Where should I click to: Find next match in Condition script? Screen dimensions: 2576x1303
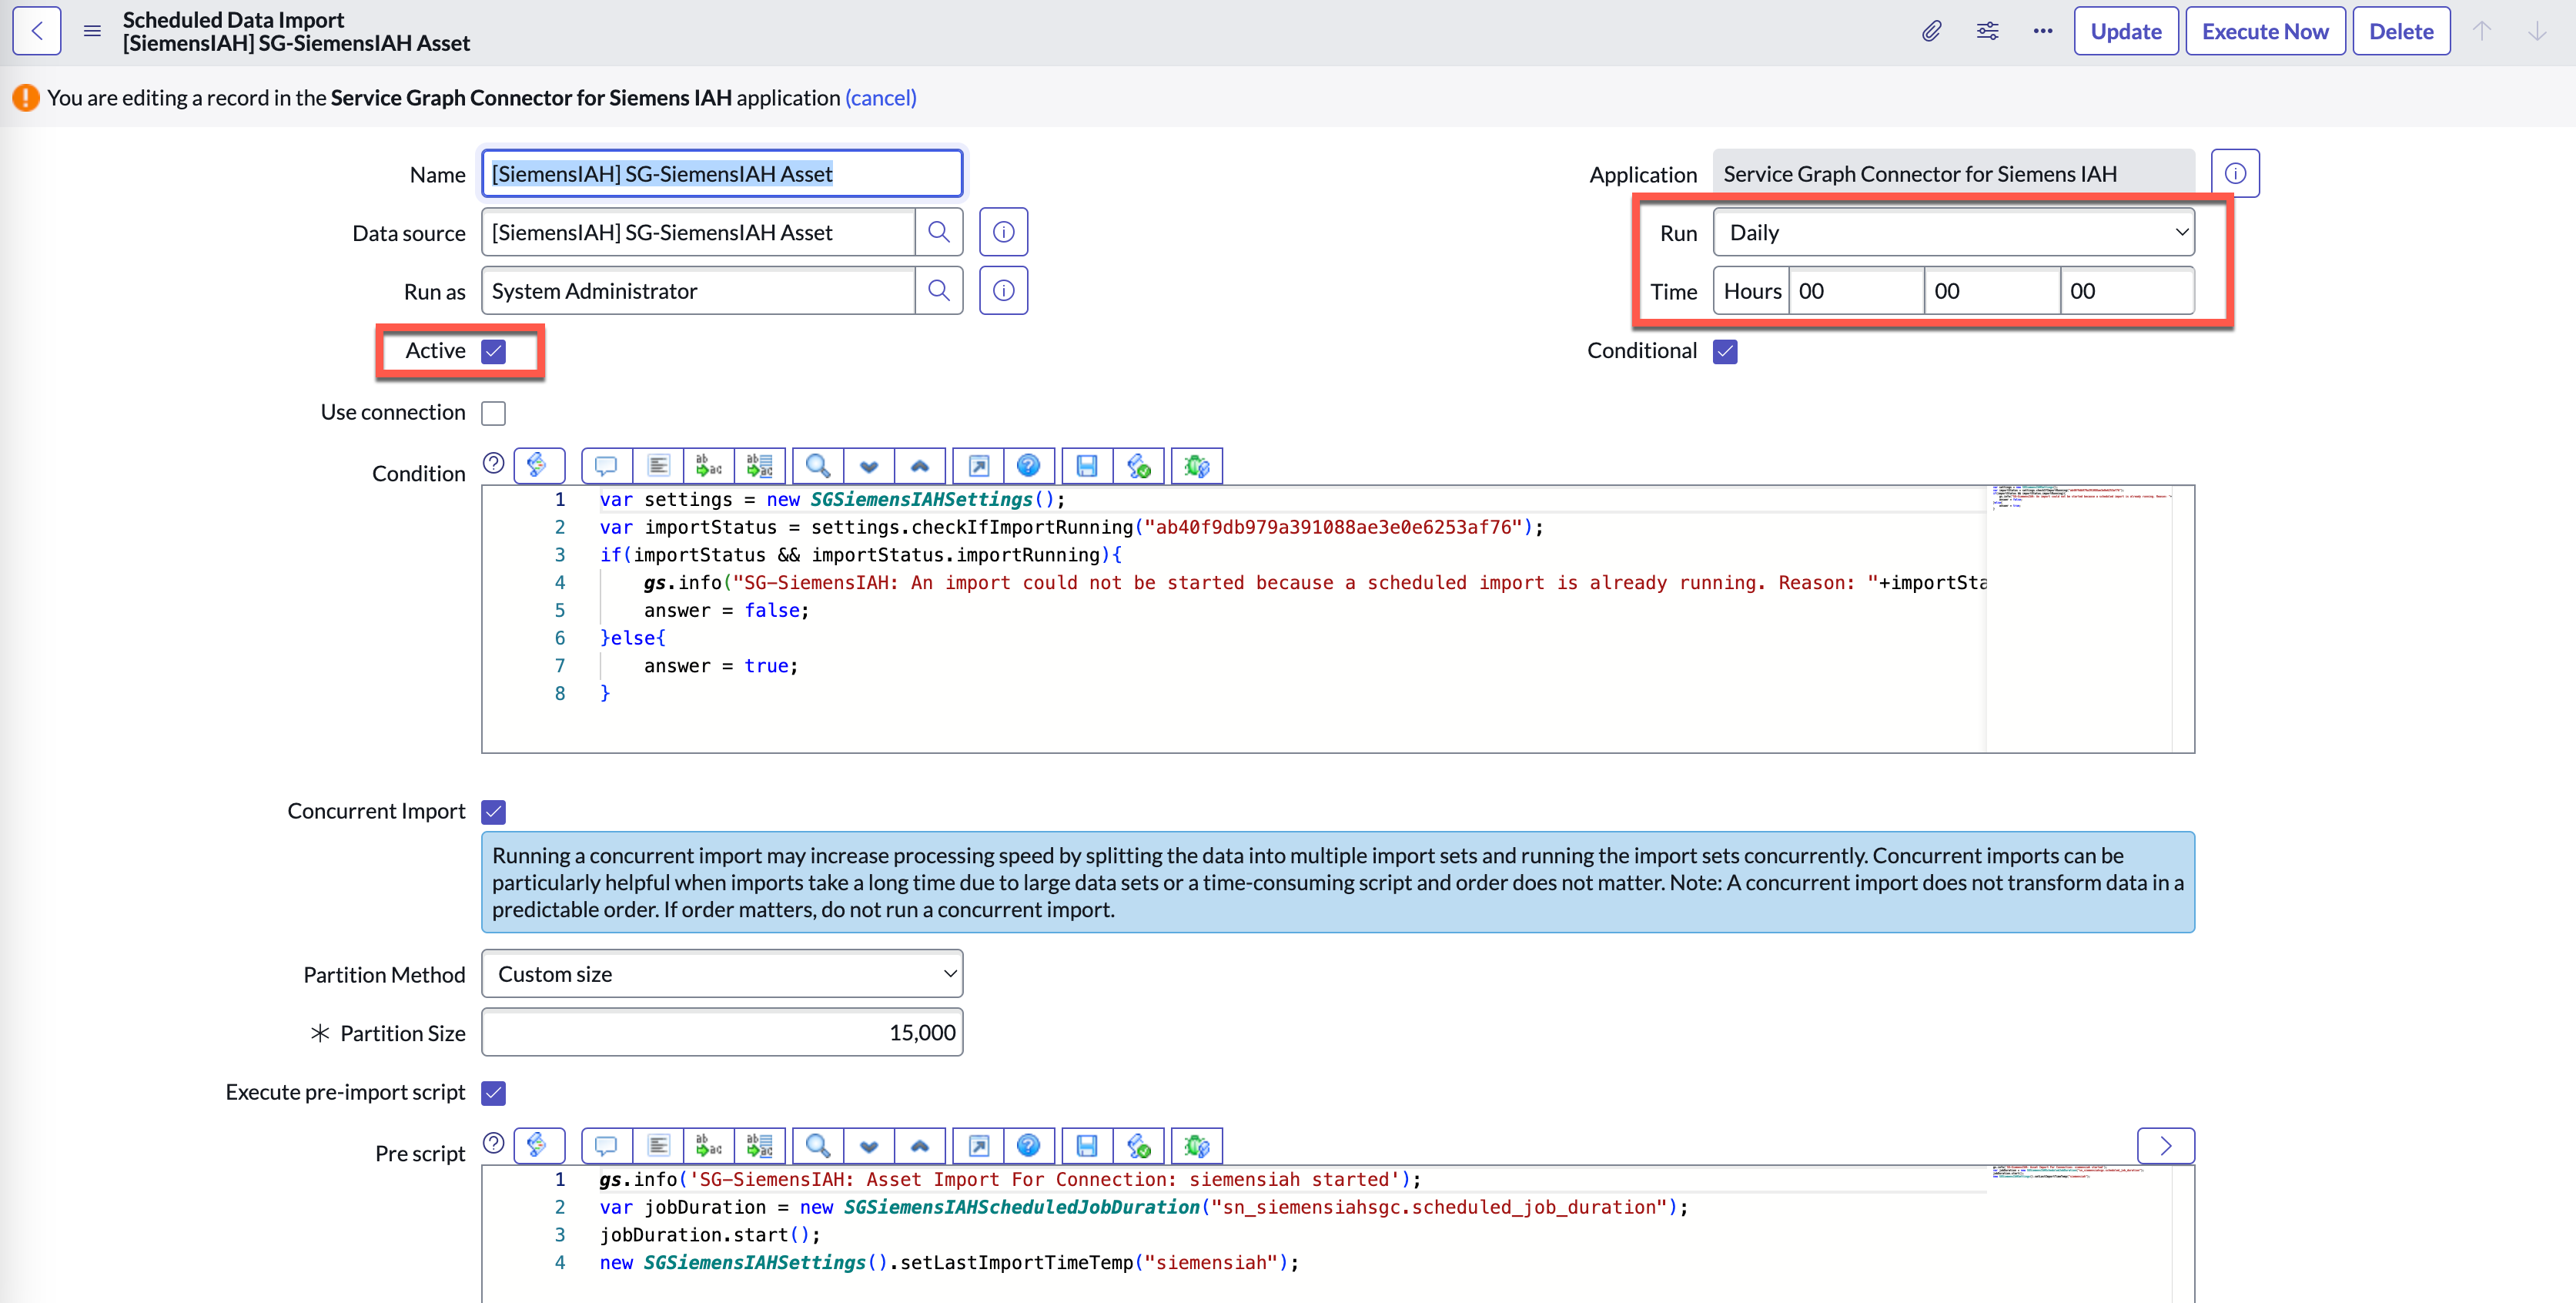(x=869, y=466)
